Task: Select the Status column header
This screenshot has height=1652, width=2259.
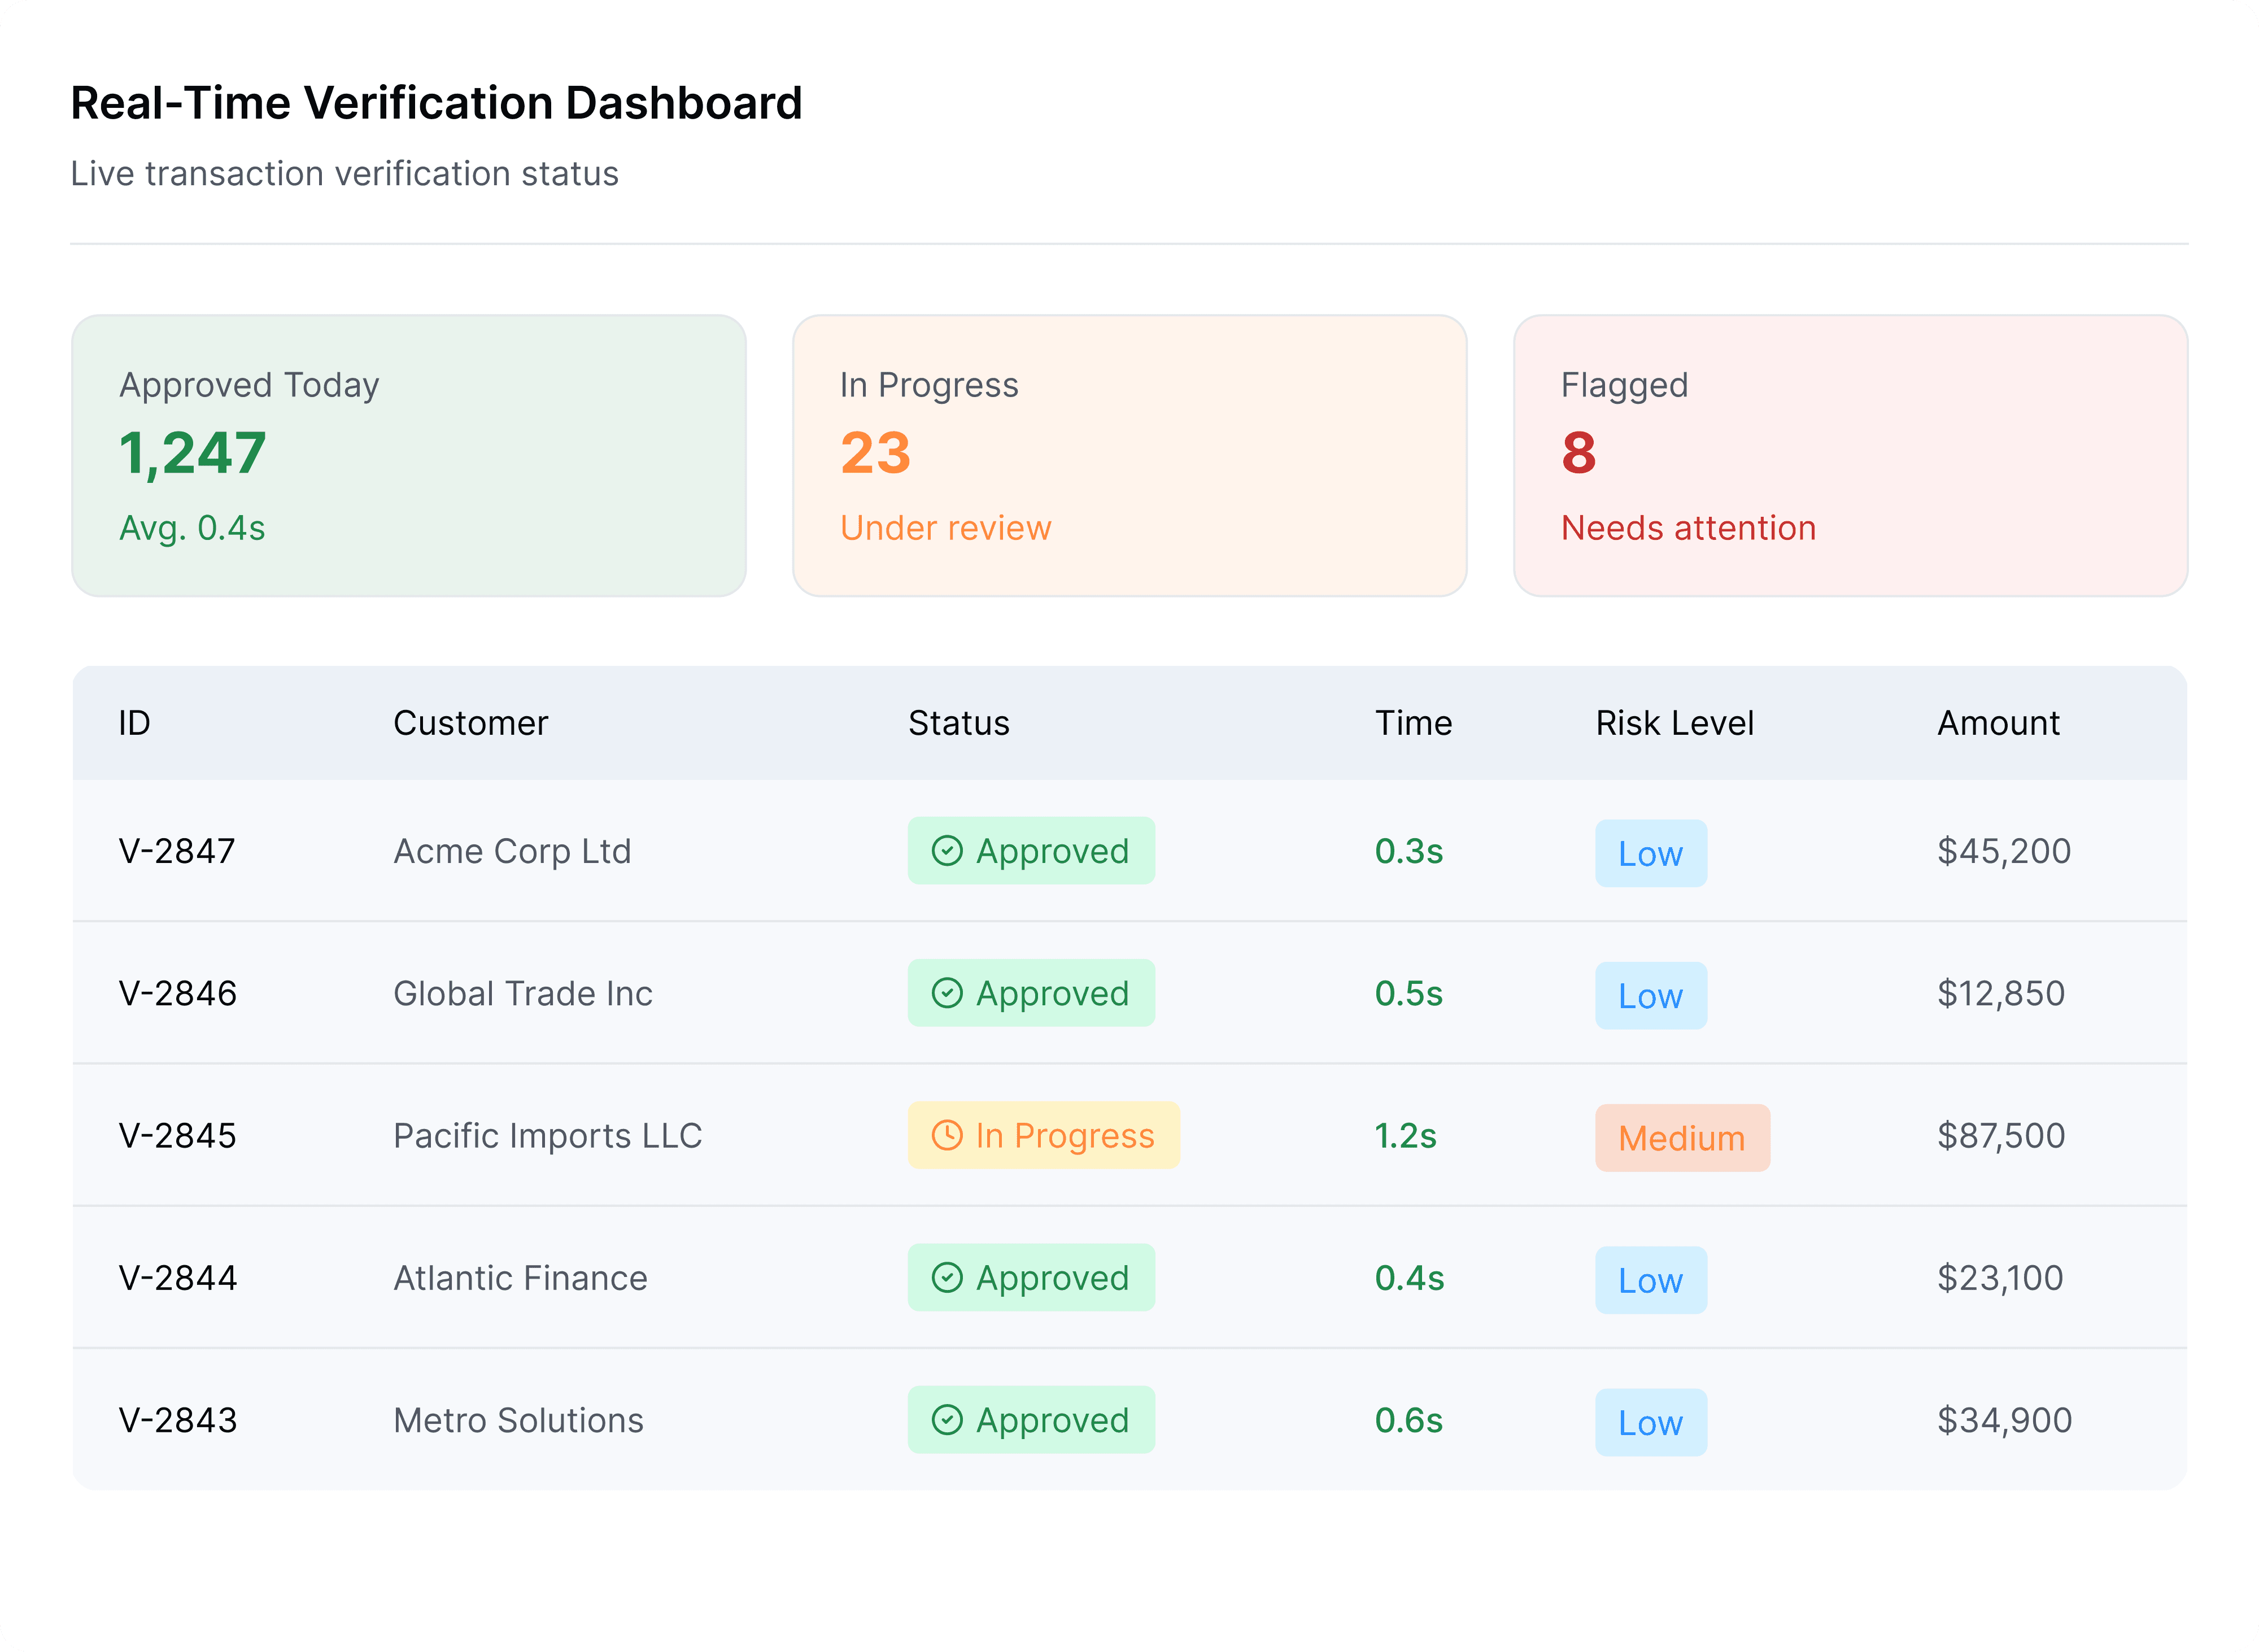Action: pyautogui.click(x=959, y=722)
